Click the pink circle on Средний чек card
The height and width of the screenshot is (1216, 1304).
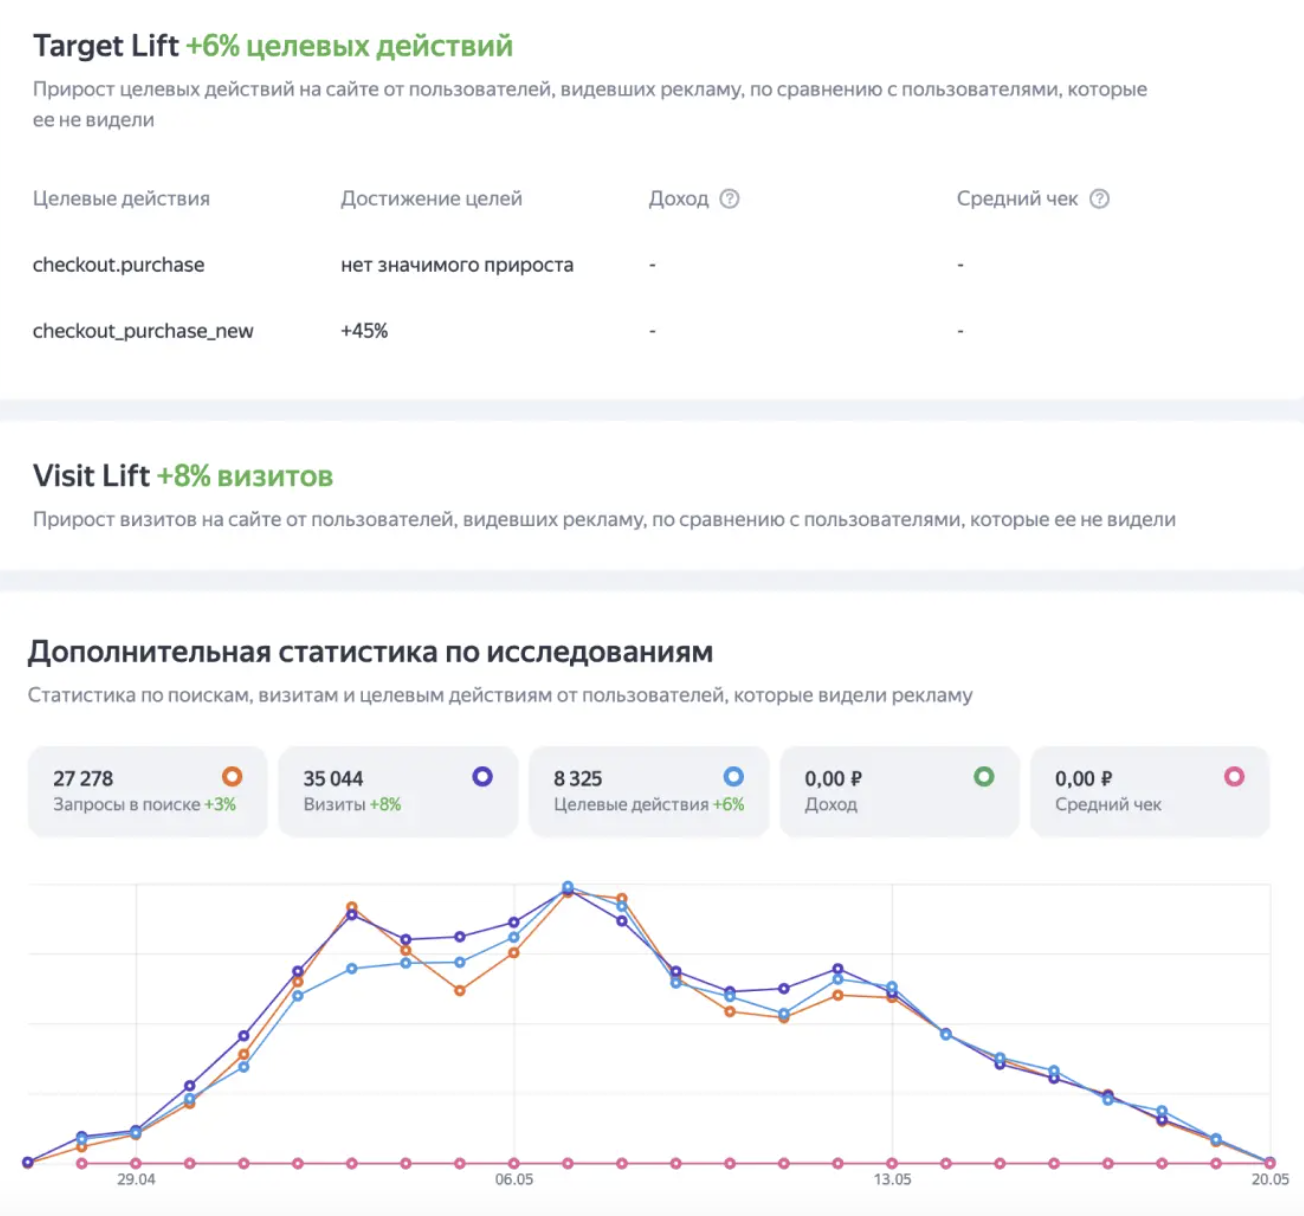coord(1234,777)
